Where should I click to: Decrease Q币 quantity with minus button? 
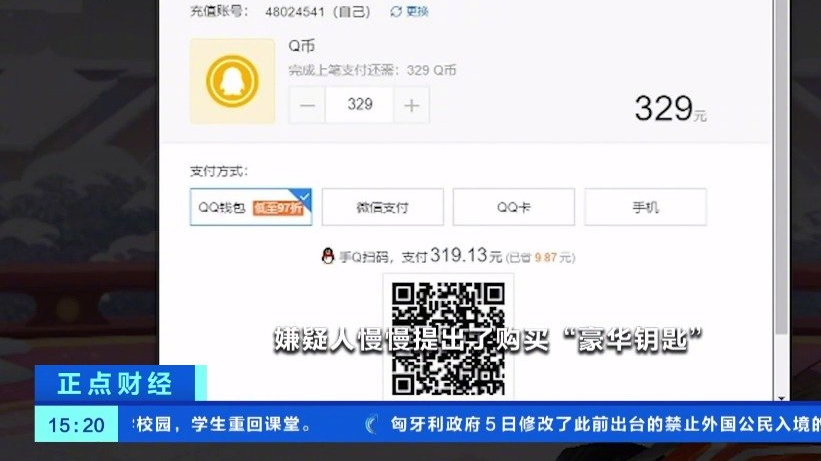[307, 105]
